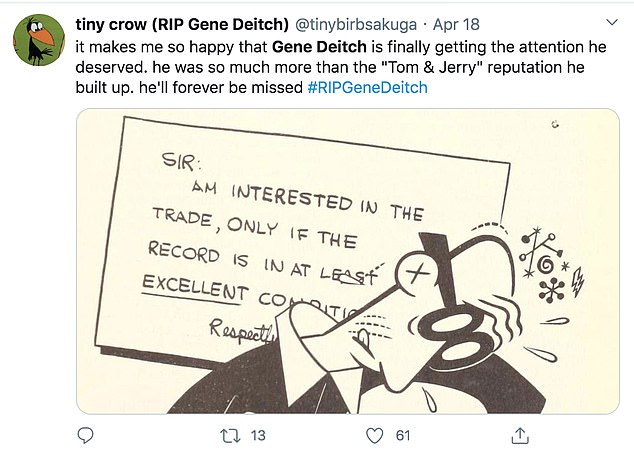The width and height of the screenshot is (634, 450).
Task: Click the like count of 61
Action: tap(403, 435)
